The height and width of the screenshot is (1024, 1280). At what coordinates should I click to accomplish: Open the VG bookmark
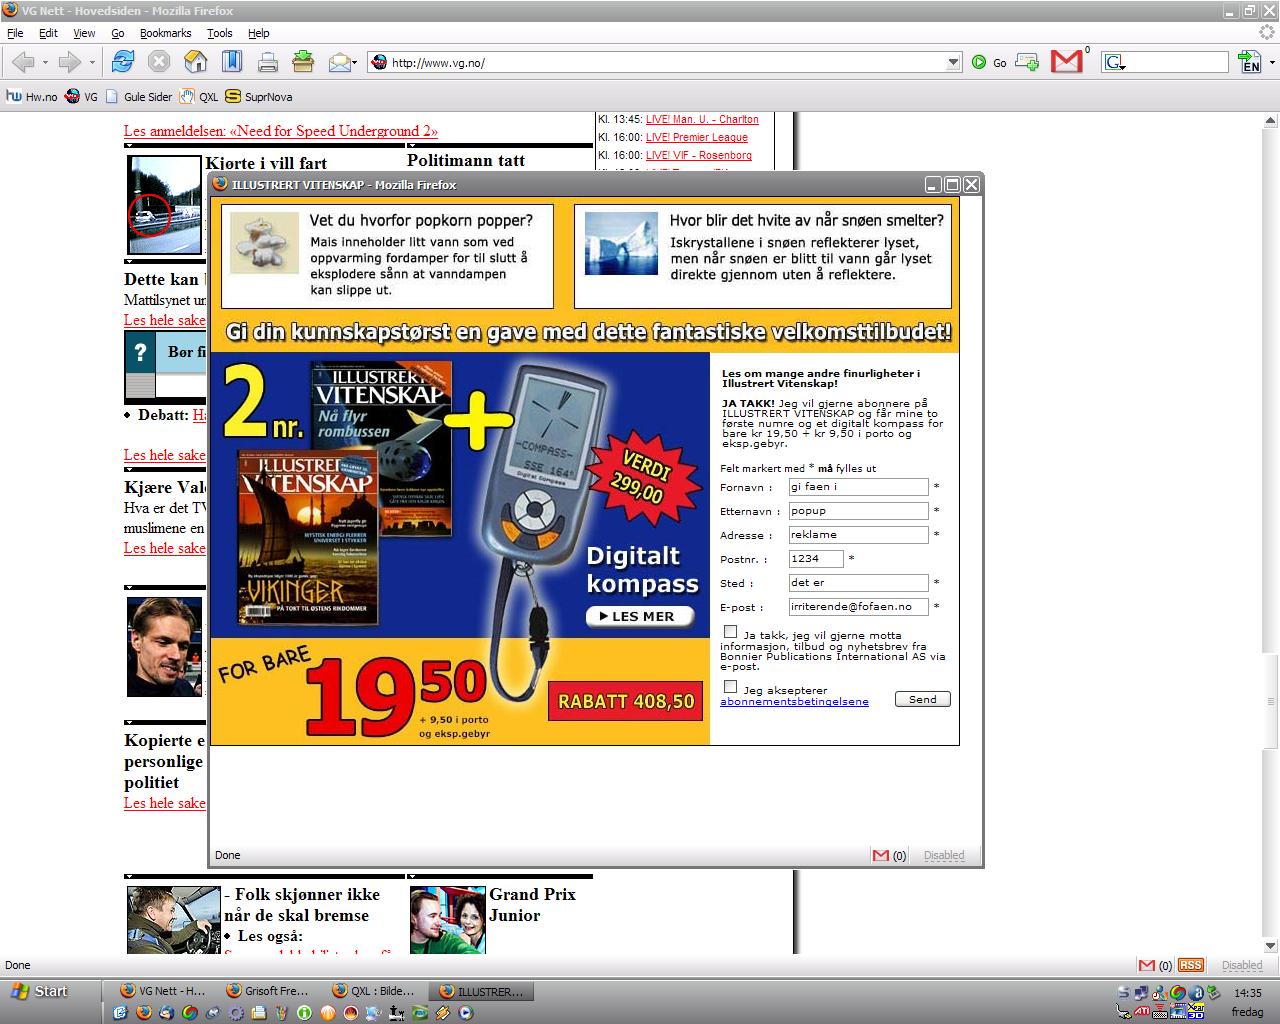pyautogui.click(x=81, y=97)
